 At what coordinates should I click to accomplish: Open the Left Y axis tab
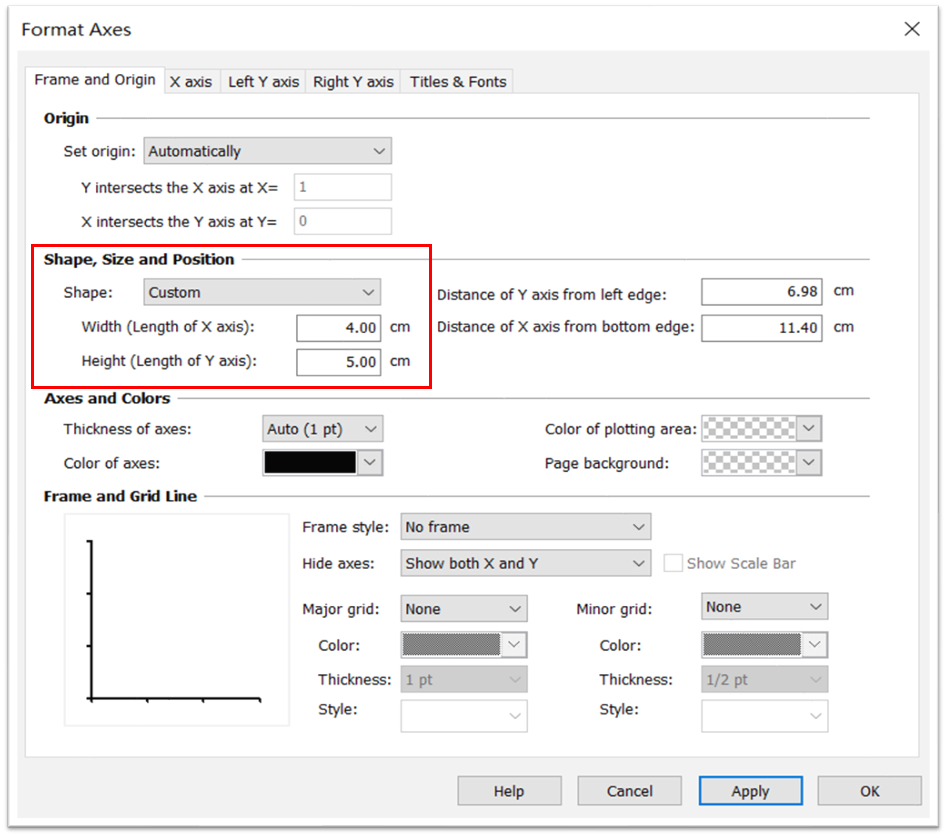tap(263, 82)
